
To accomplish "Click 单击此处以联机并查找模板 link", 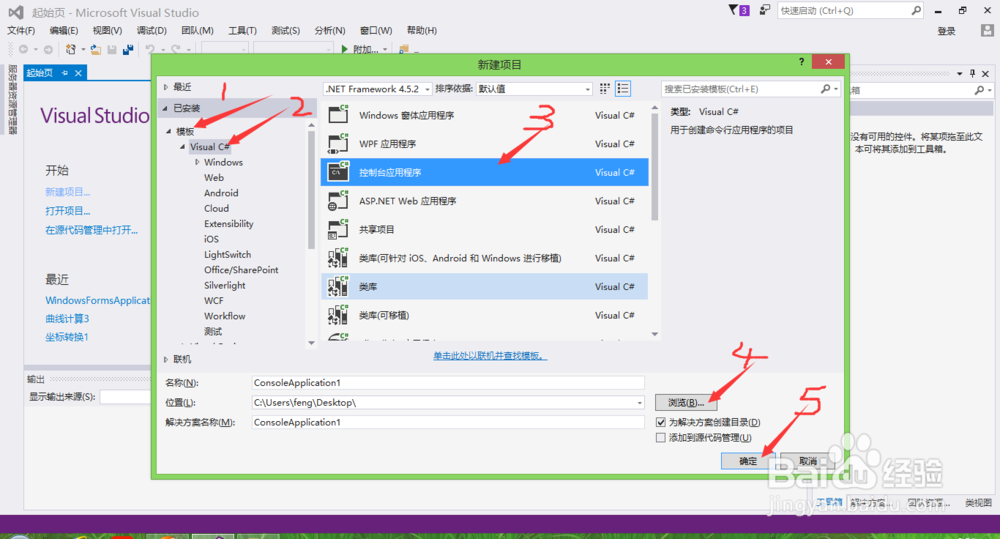I will pos(490,355).
